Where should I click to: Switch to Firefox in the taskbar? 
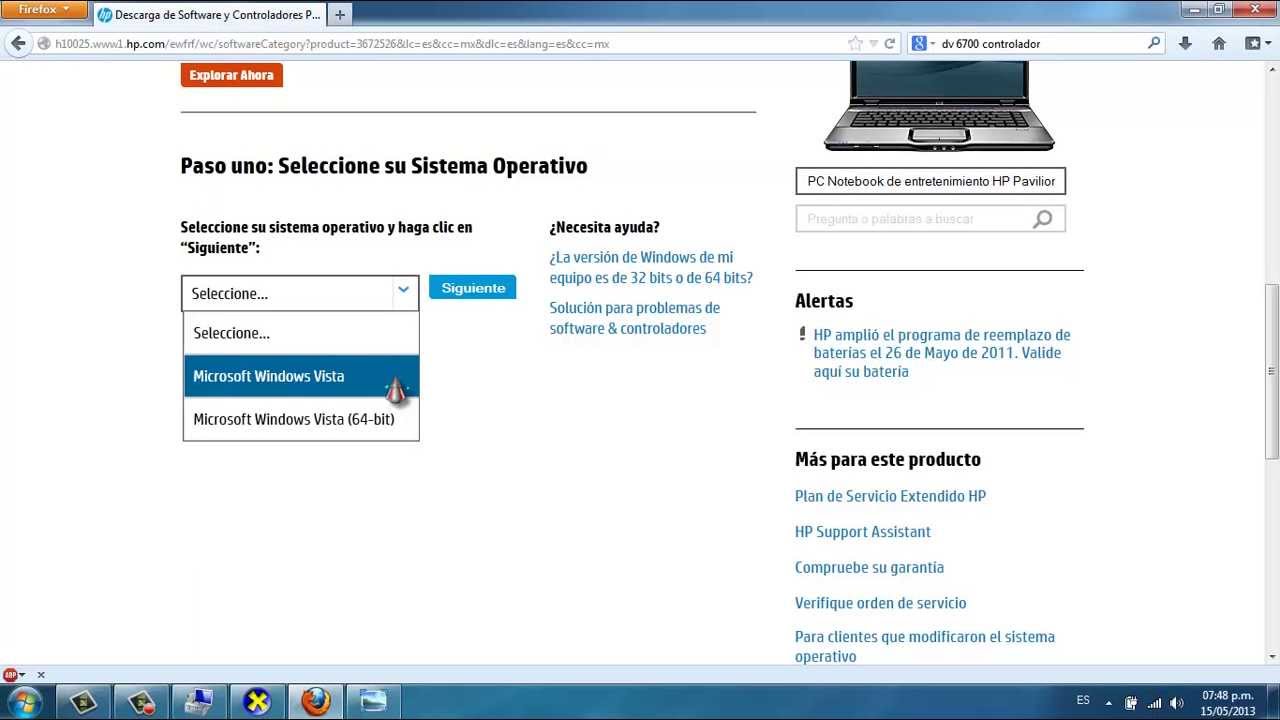[316, 702]
